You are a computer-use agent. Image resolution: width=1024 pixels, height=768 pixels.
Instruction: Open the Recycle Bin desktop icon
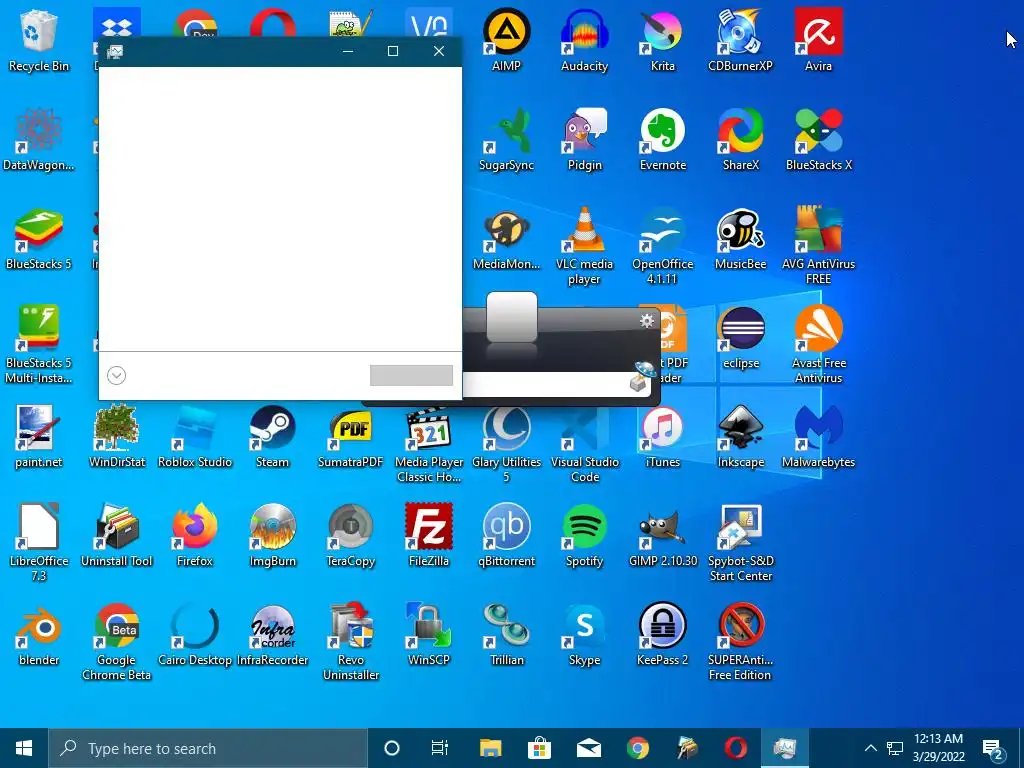tap(39, 39)
